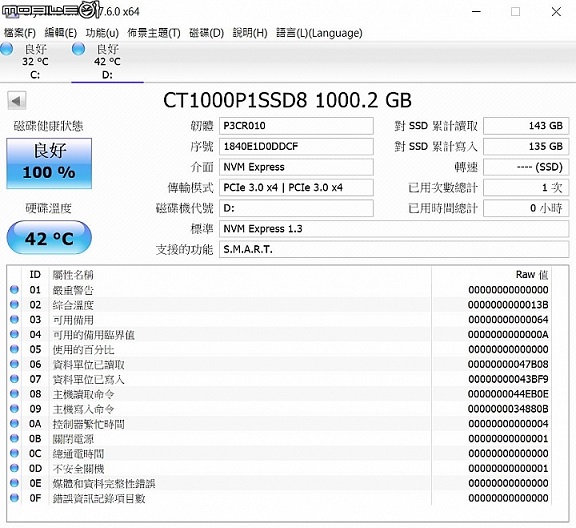Click the power on hours value 0 小時

(526, 208)
